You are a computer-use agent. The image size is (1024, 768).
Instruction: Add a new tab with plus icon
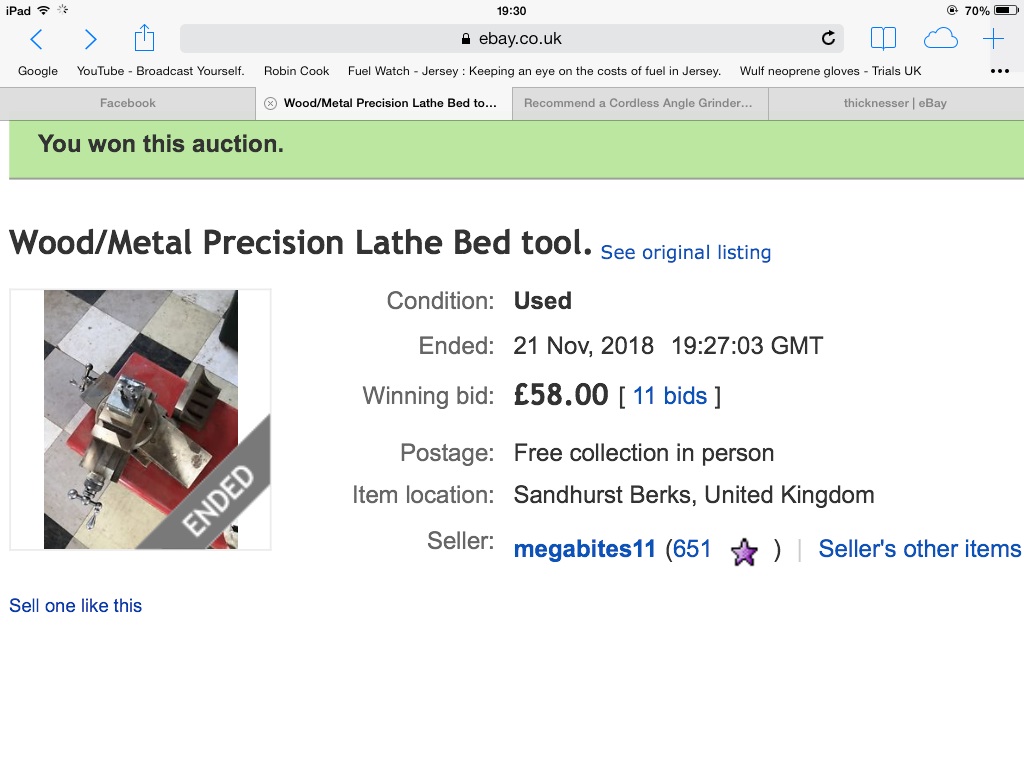[993, 39]
